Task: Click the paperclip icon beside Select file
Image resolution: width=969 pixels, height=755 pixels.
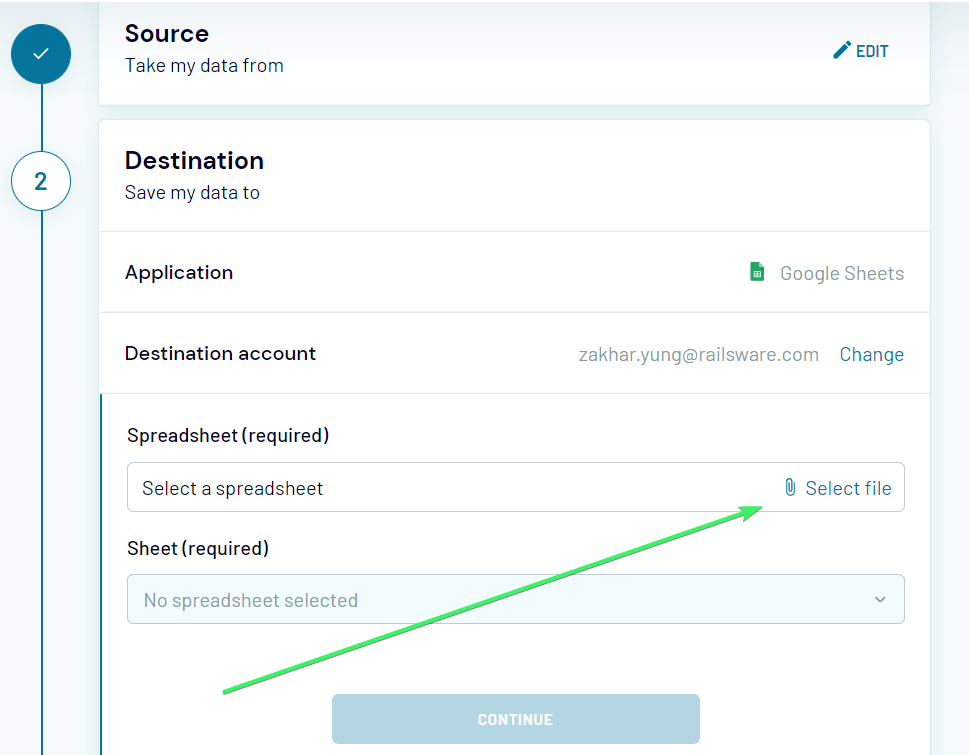Action: (790, 487)
